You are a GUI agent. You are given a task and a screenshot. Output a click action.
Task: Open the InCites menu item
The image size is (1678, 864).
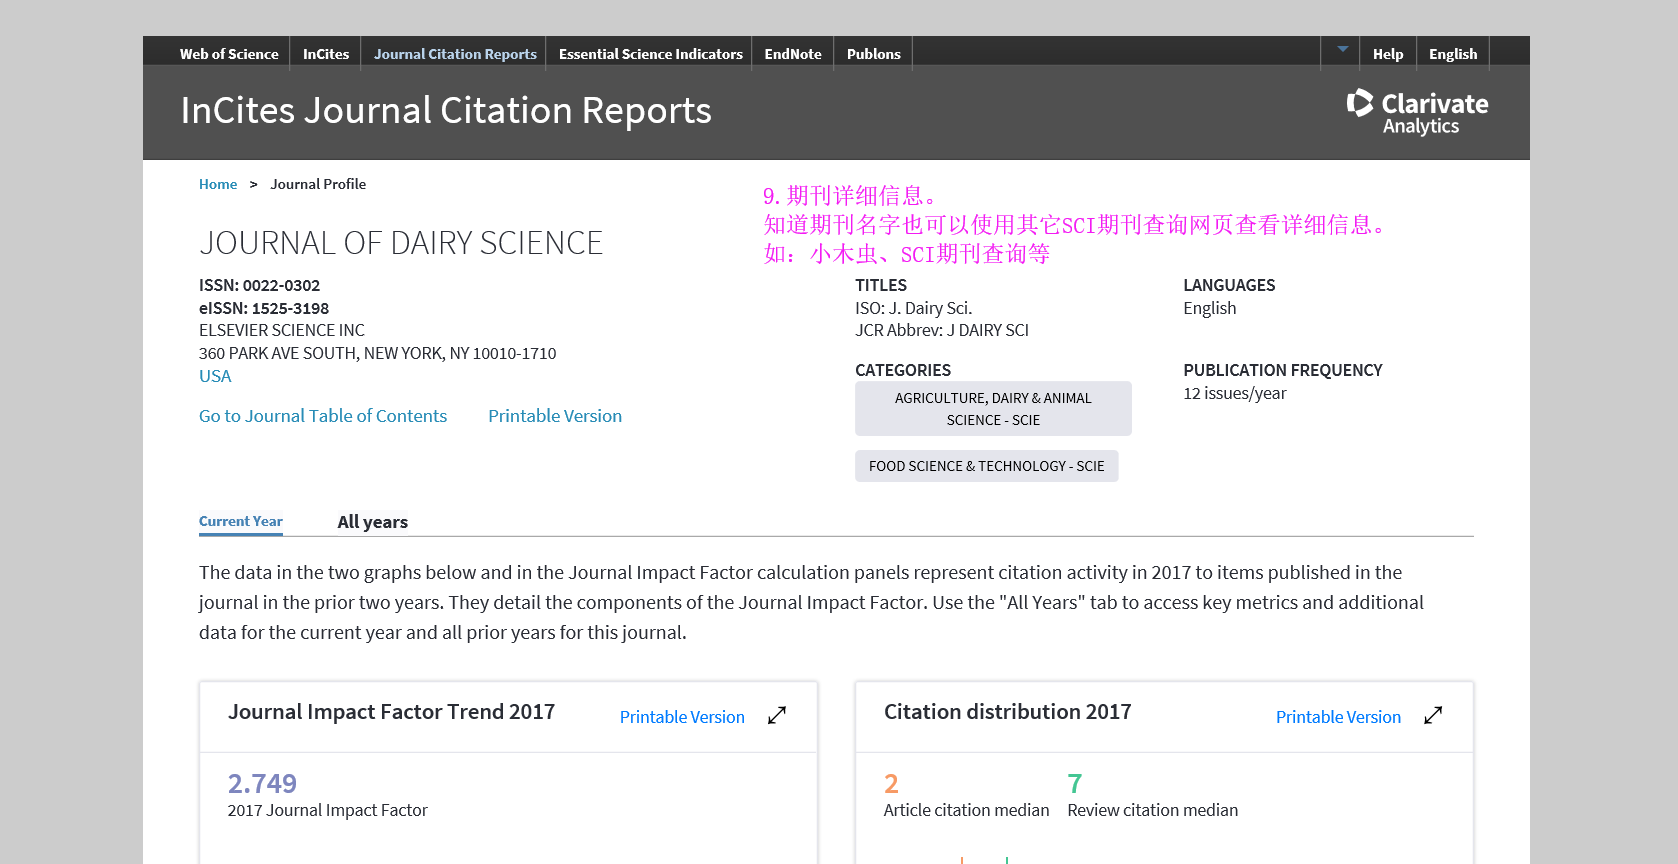point(326,54)
